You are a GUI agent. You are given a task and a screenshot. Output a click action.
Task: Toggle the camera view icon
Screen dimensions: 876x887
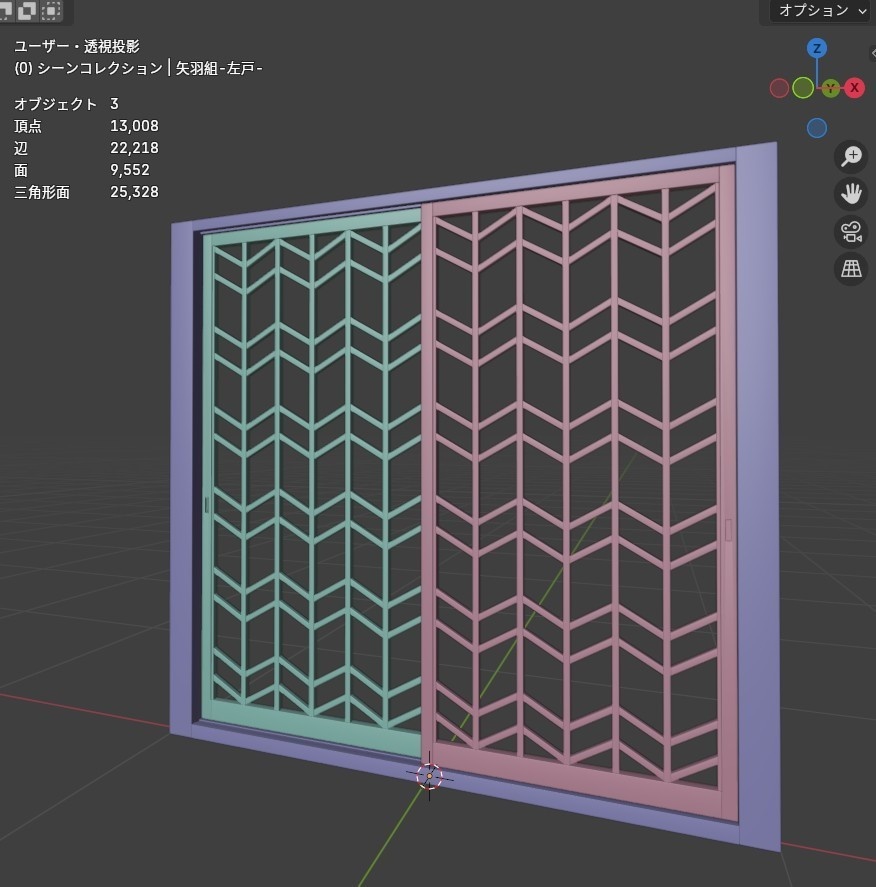point(851,231)
